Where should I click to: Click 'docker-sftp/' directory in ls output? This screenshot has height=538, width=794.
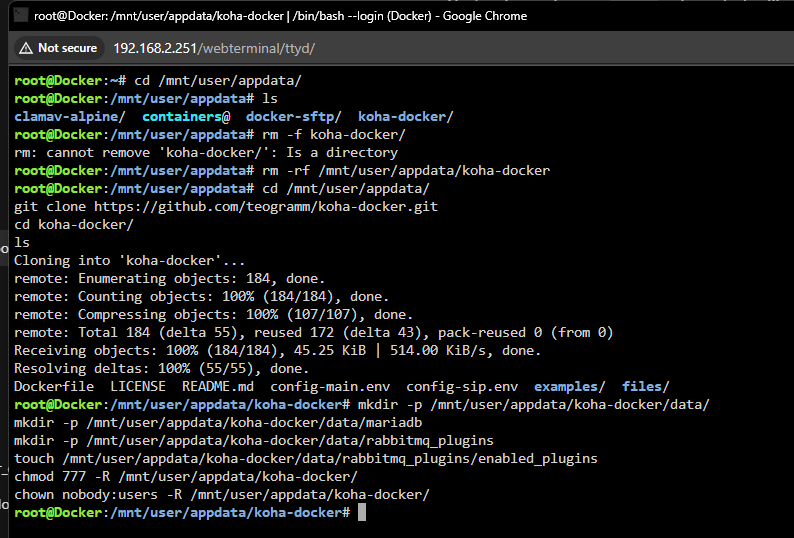[x=294, y=117]
